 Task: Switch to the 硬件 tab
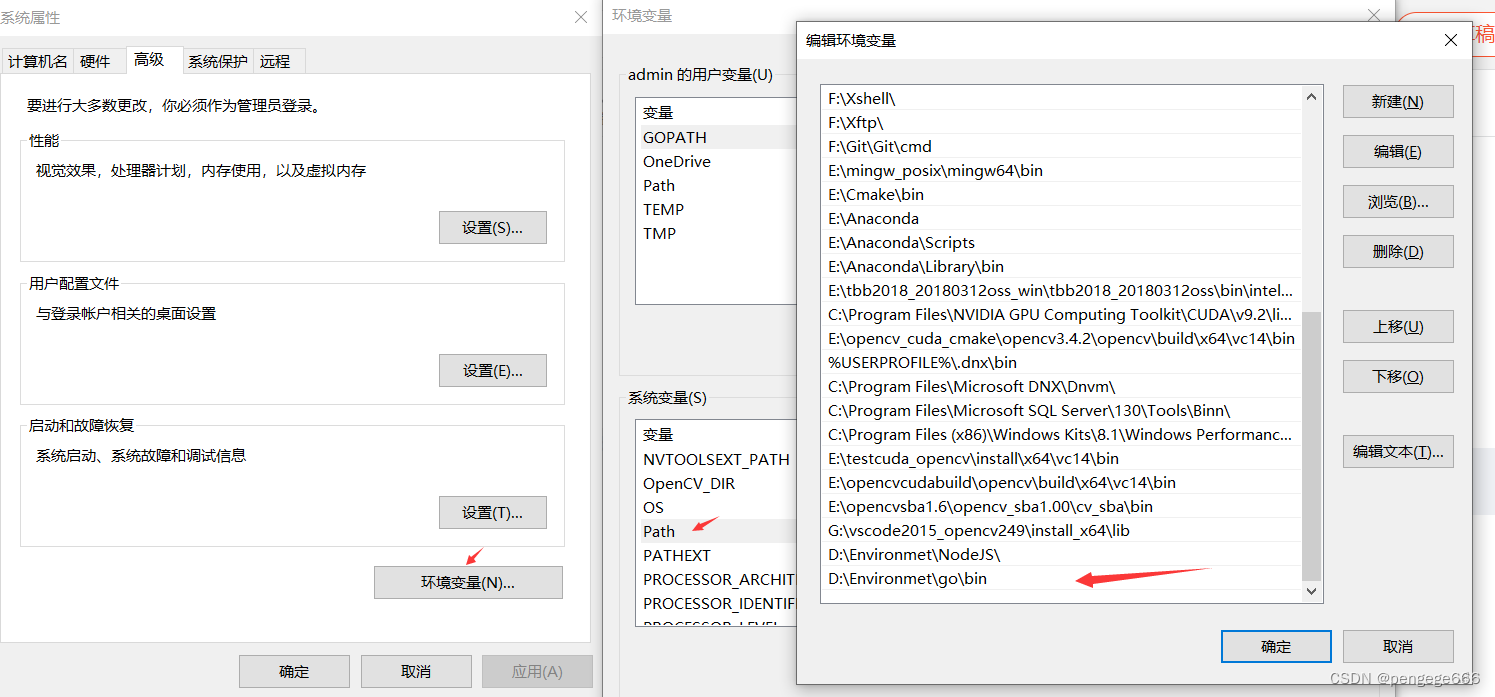[96, 61]
